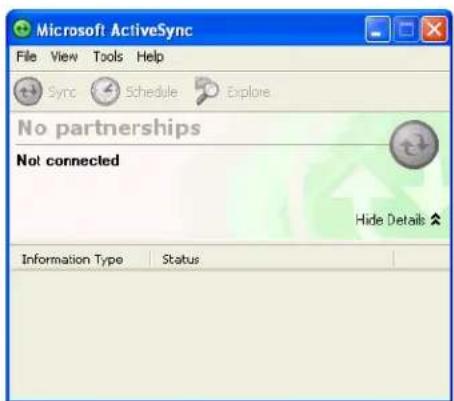Image resolution: width=454 pixels, height=401 pixels.
Task: Click the Sync toolbar icon
Action: (28, 91)
